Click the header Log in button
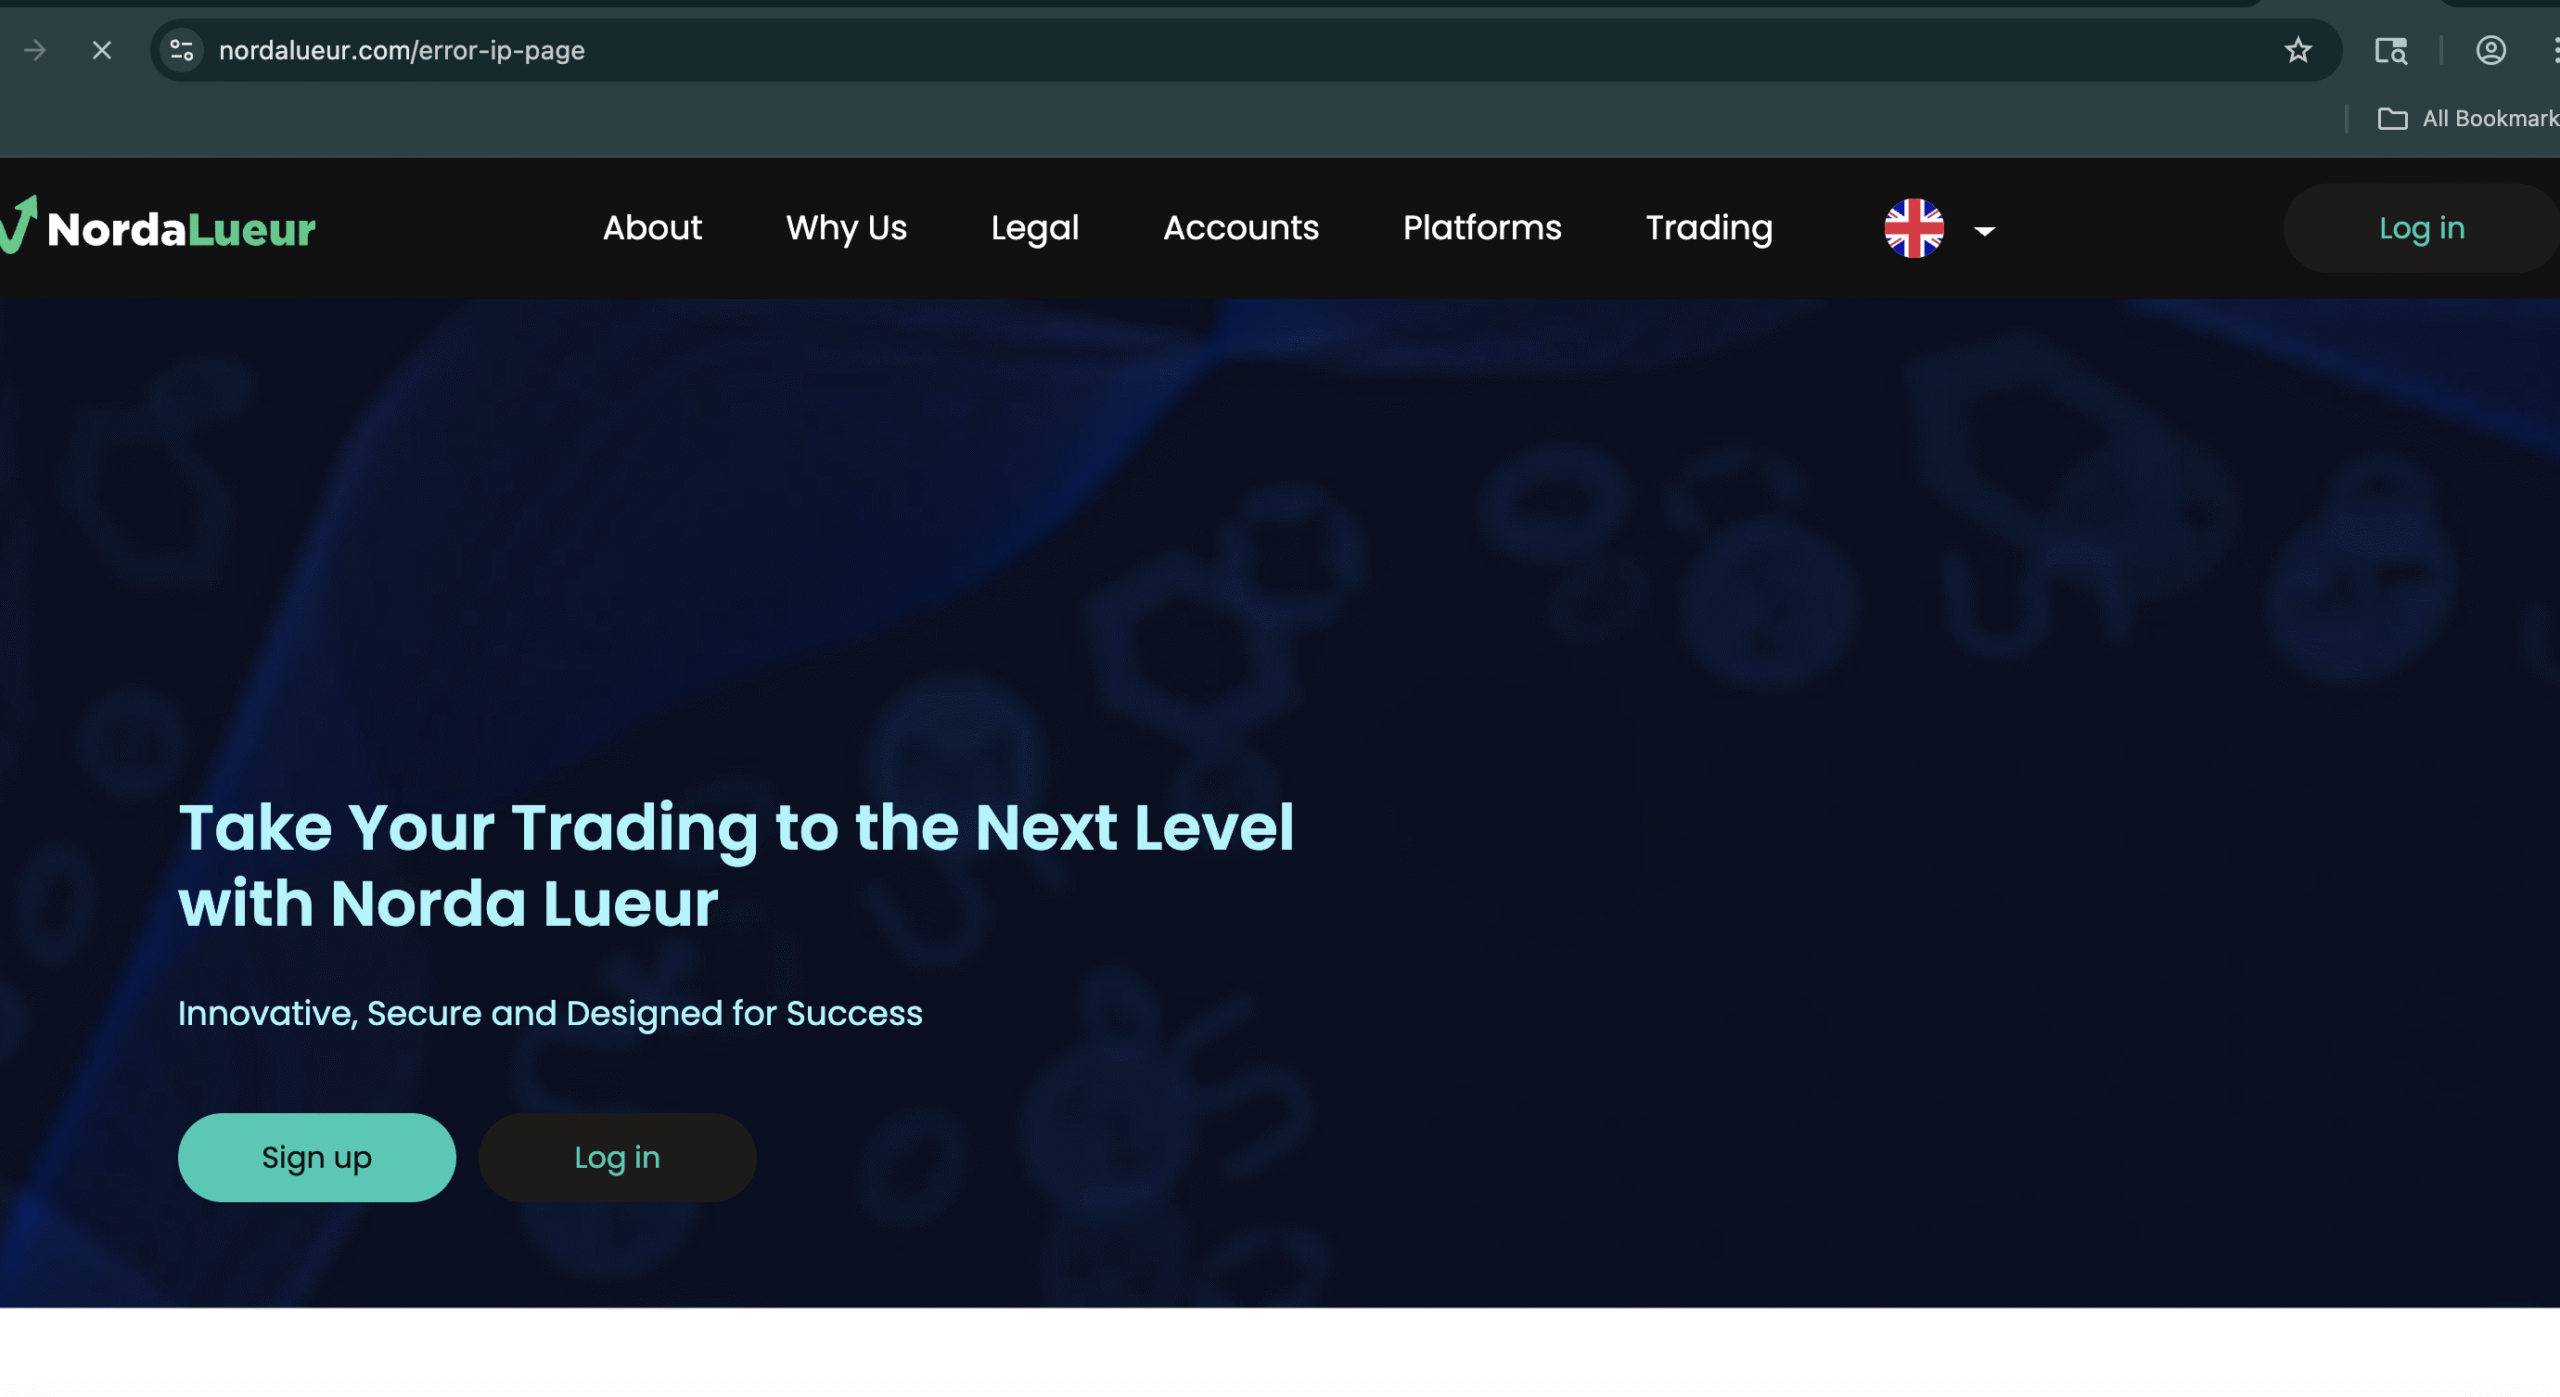The width and height of the screenshot is (2560, 1397). pyautogui.click(x=2420, y=228)
